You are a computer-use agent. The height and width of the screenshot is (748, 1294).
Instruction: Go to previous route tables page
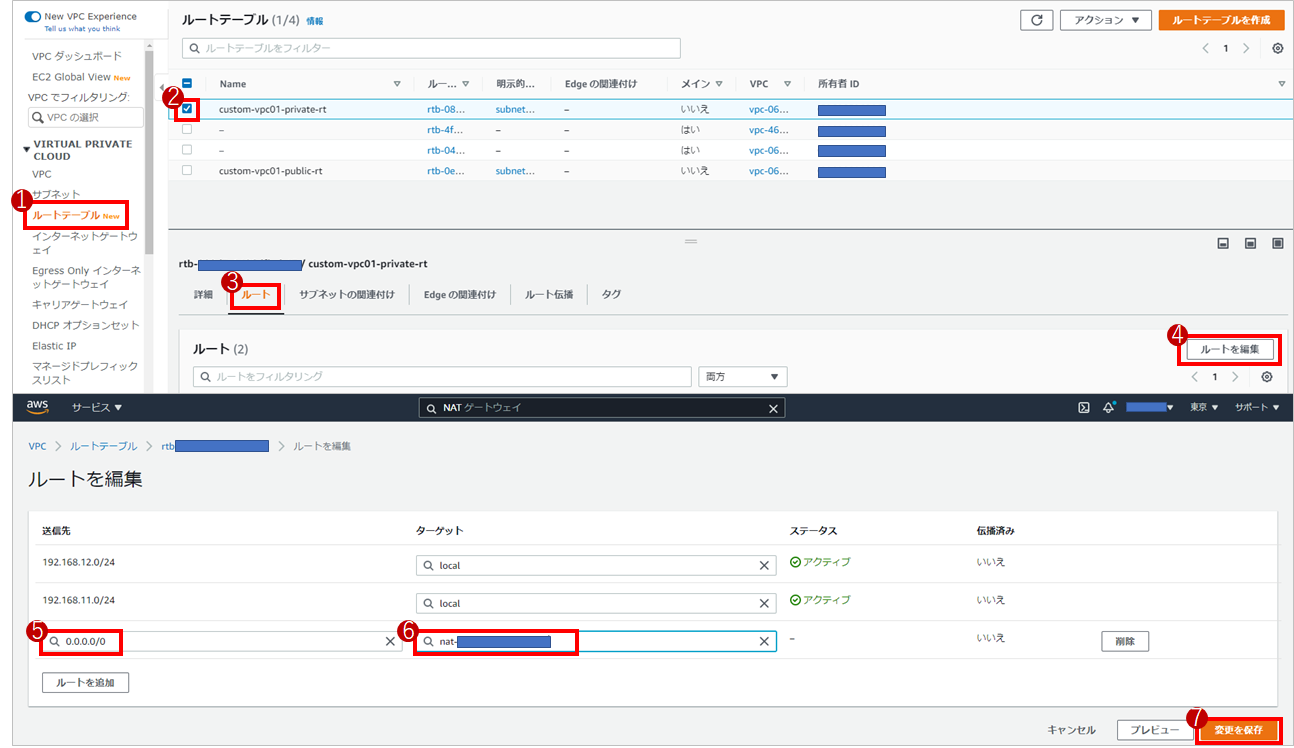click(x=1205, y=48)
